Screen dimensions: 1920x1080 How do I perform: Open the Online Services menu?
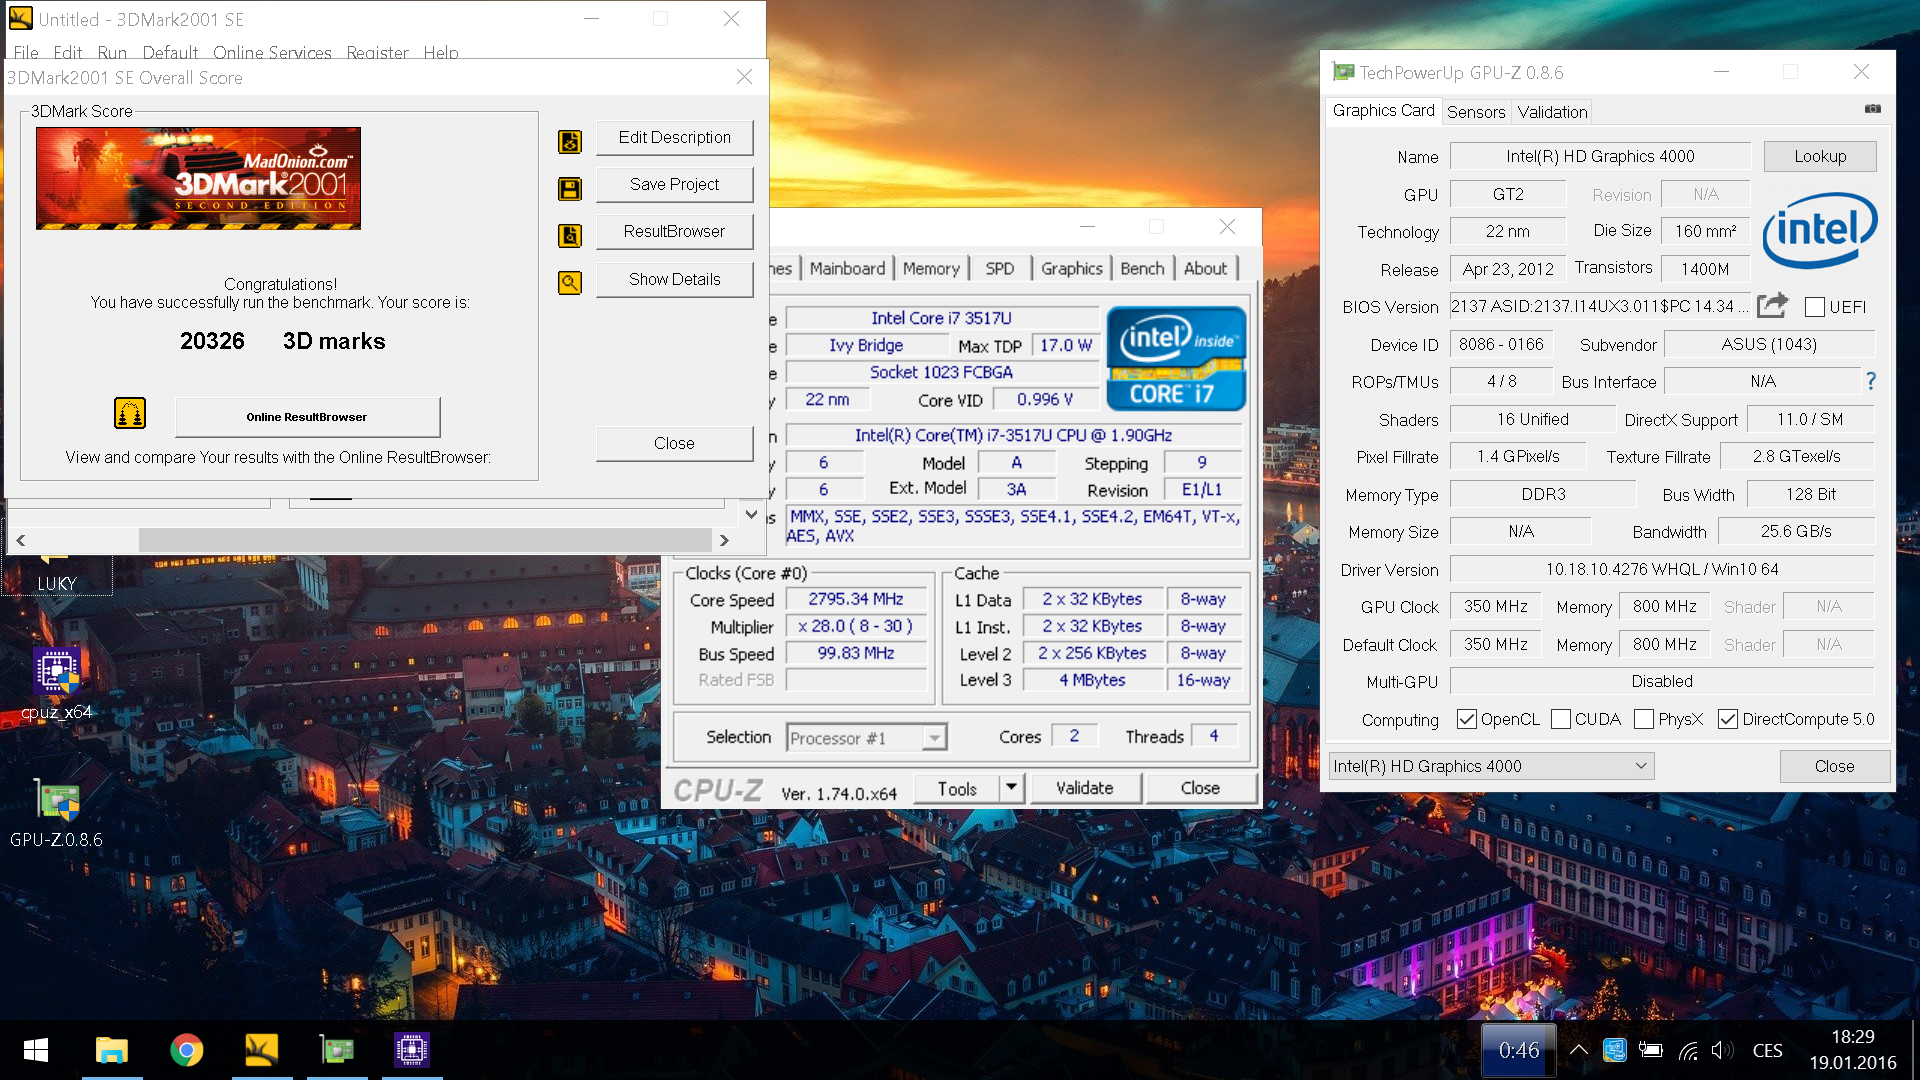pyautogui.click(x=272, y=52)
